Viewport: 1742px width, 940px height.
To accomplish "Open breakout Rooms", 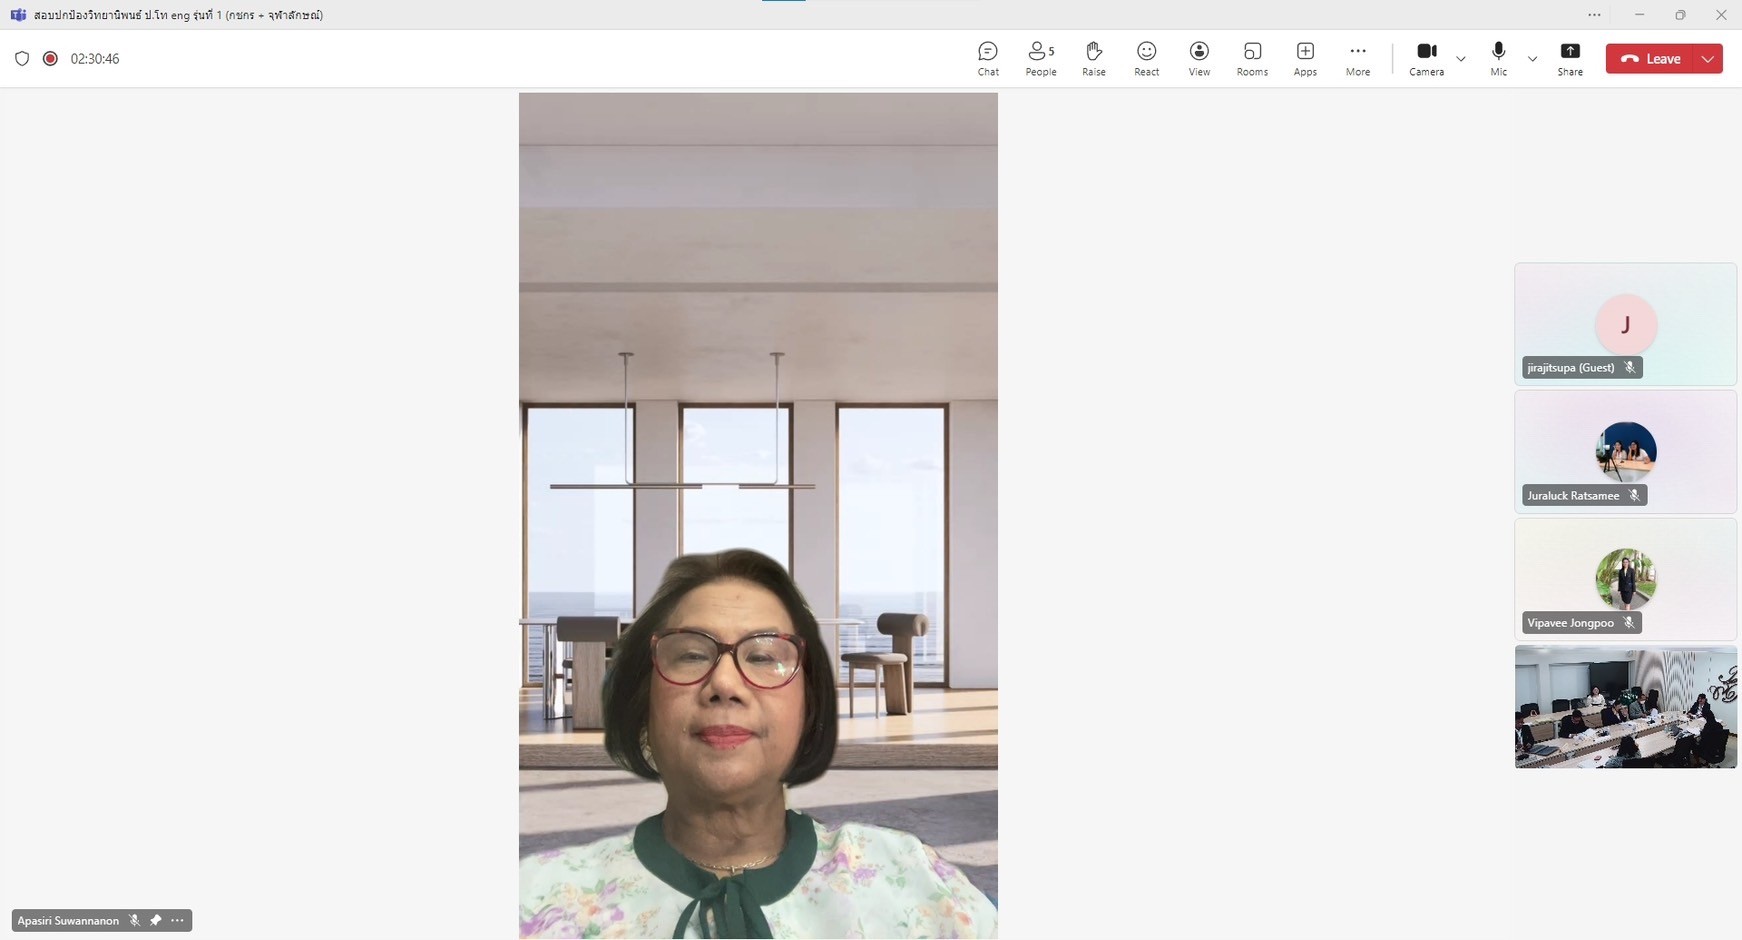I will pyautogui.click(x=1252, y=59).
